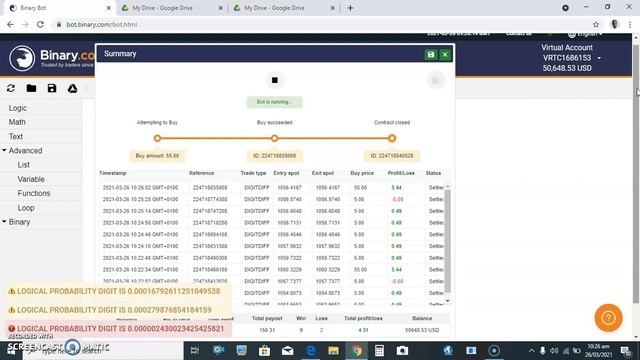Screen dimensions: 640x360
Task: Open the Logic blocks category
Action: pyautogui.click(x=18, y=108)
